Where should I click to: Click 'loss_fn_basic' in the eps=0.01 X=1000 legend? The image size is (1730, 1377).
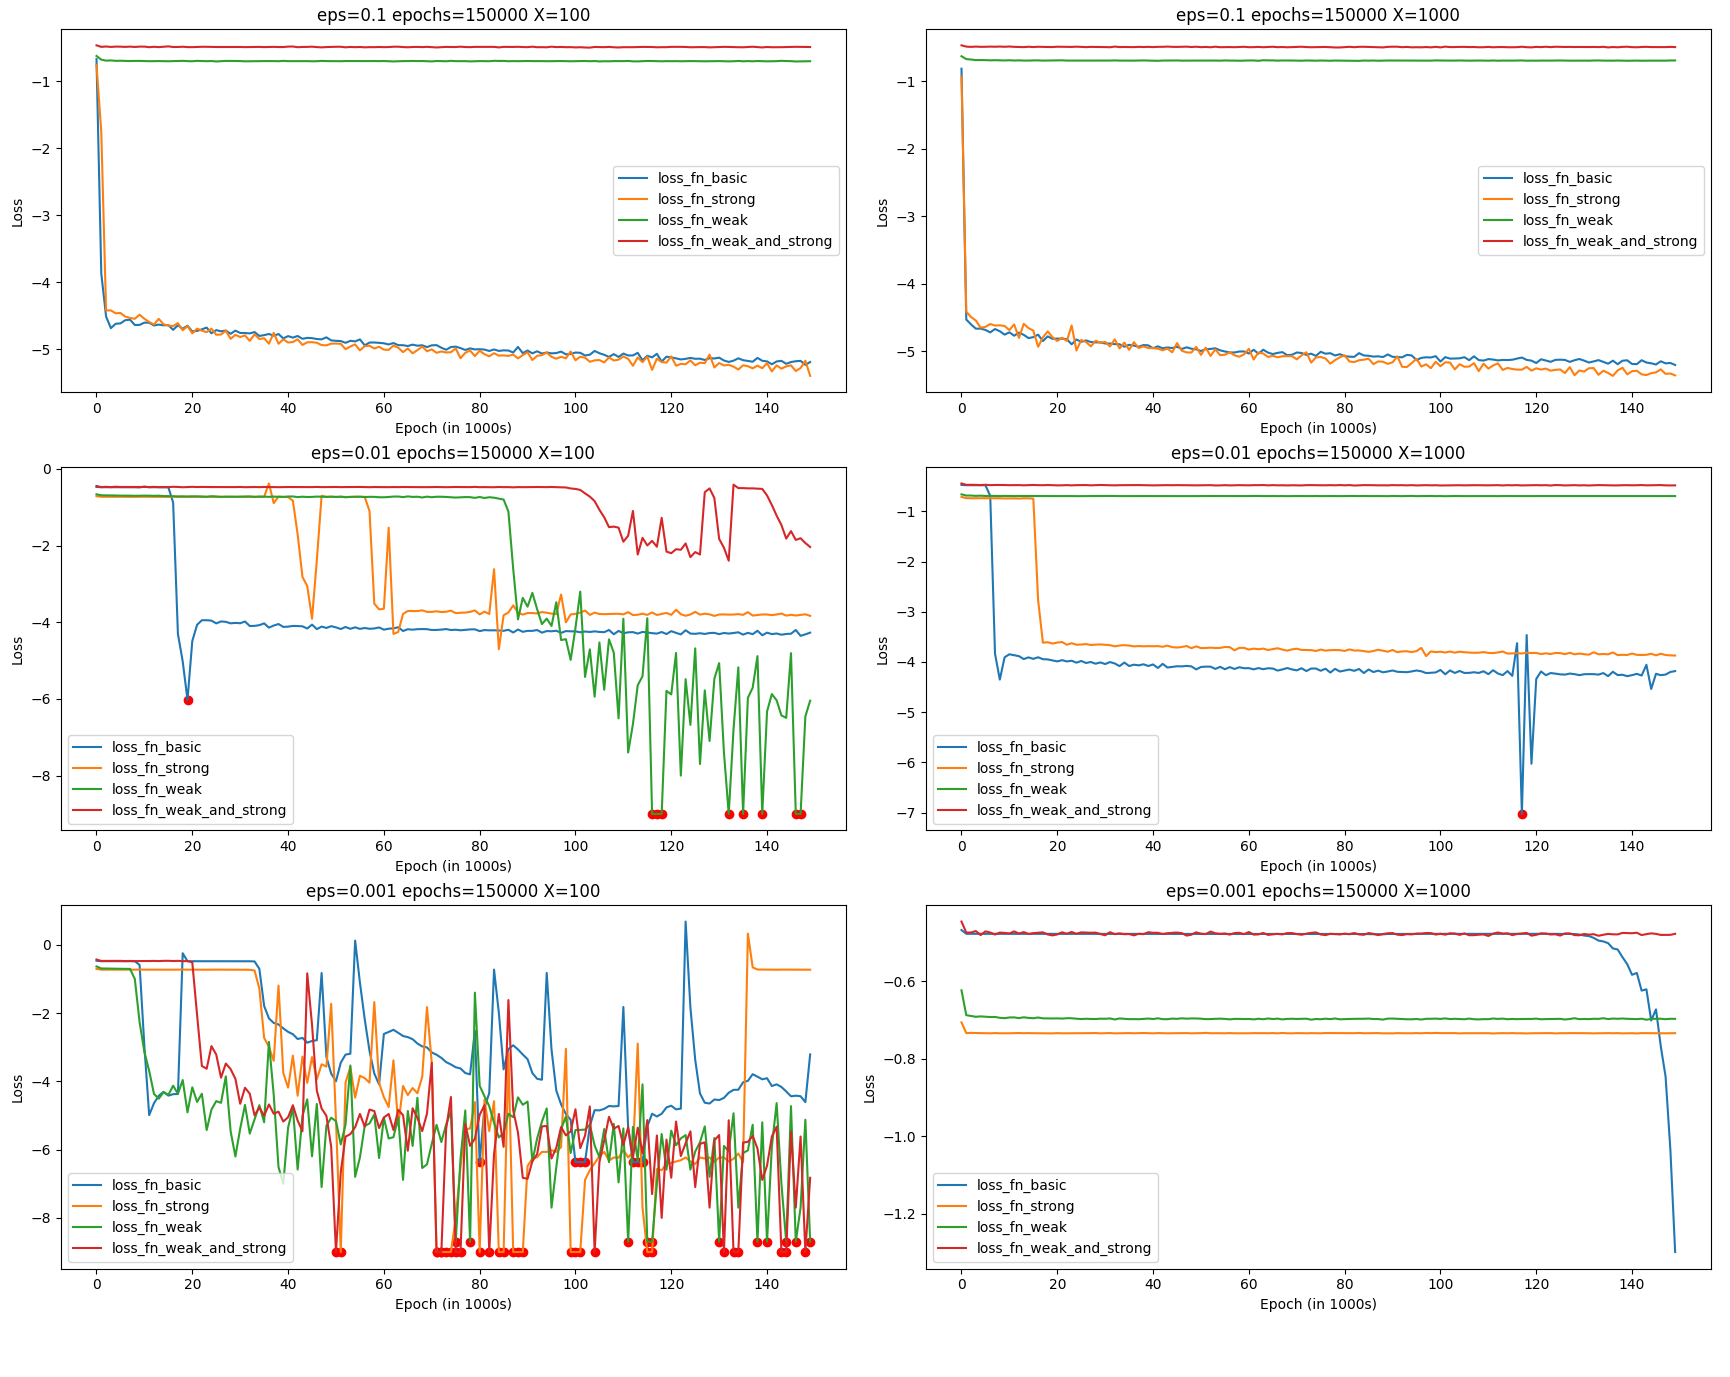[x=1021, y=747]
